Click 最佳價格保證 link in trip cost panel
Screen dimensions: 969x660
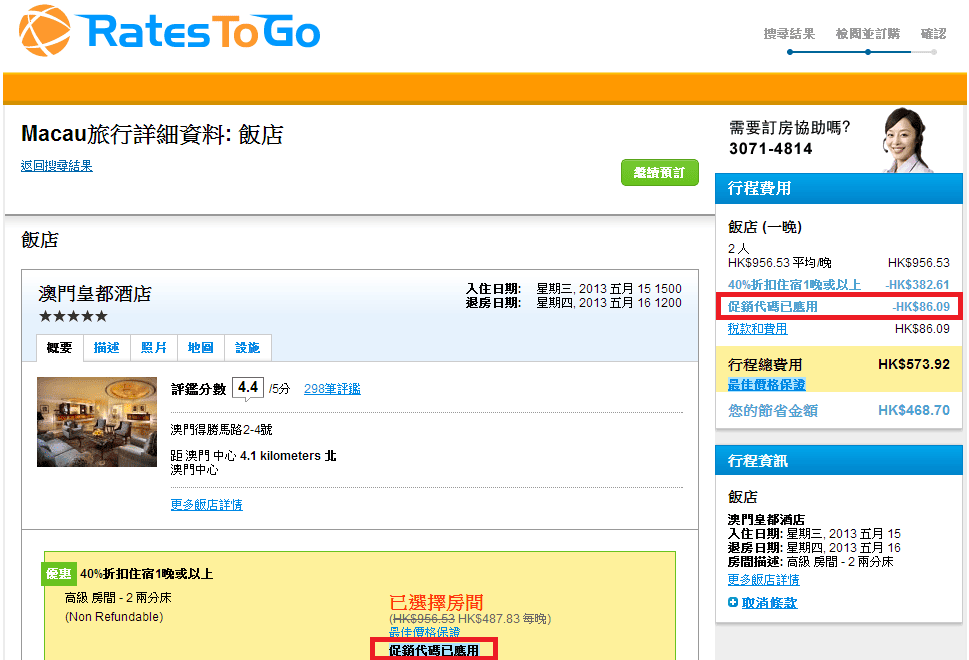(x=766, y=385)
